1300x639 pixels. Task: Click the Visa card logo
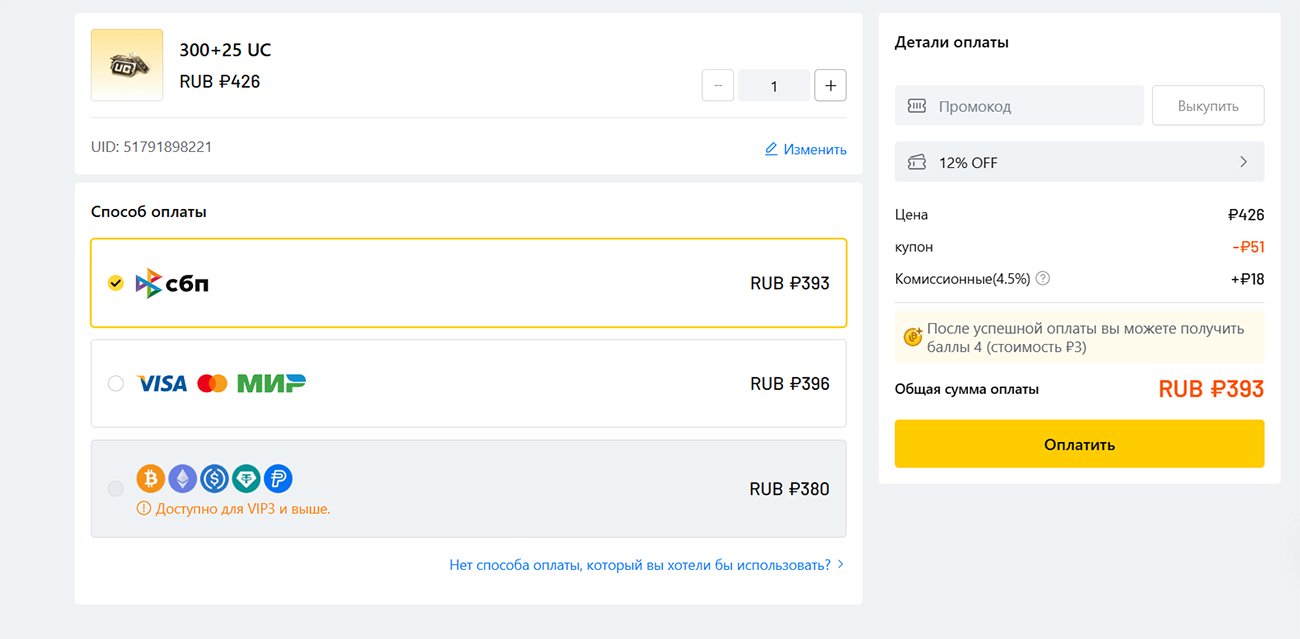162,383
